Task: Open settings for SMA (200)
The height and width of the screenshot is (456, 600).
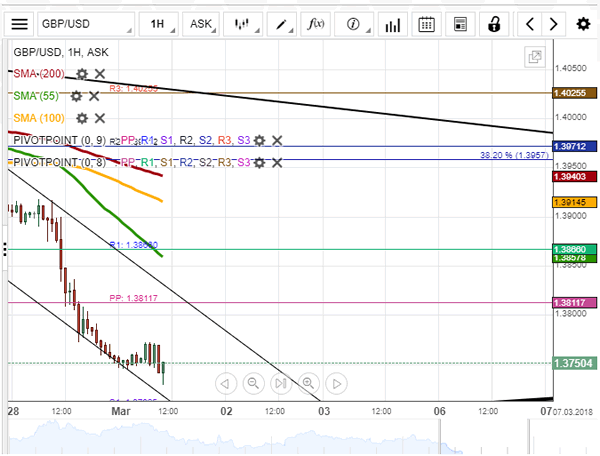Action: (x=82, y=74)
